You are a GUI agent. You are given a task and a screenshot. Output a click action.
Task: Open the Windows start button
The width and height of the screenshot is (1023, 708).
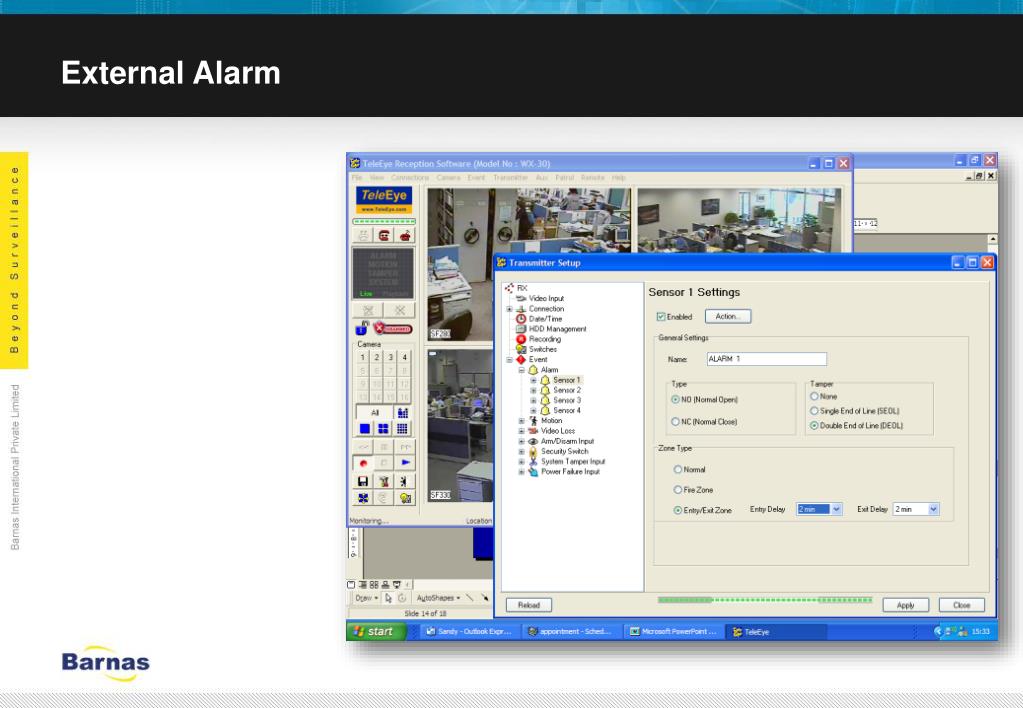[376, 631]
